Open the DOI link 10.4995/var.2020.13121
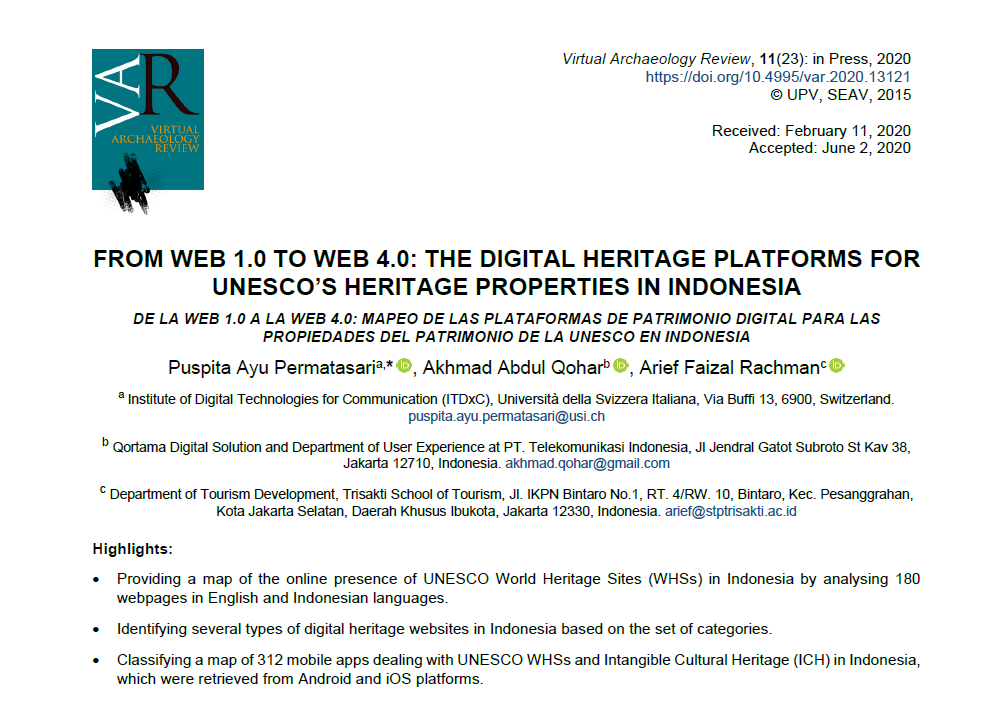The image size is (1003, 701). click(x=778, y=77)
